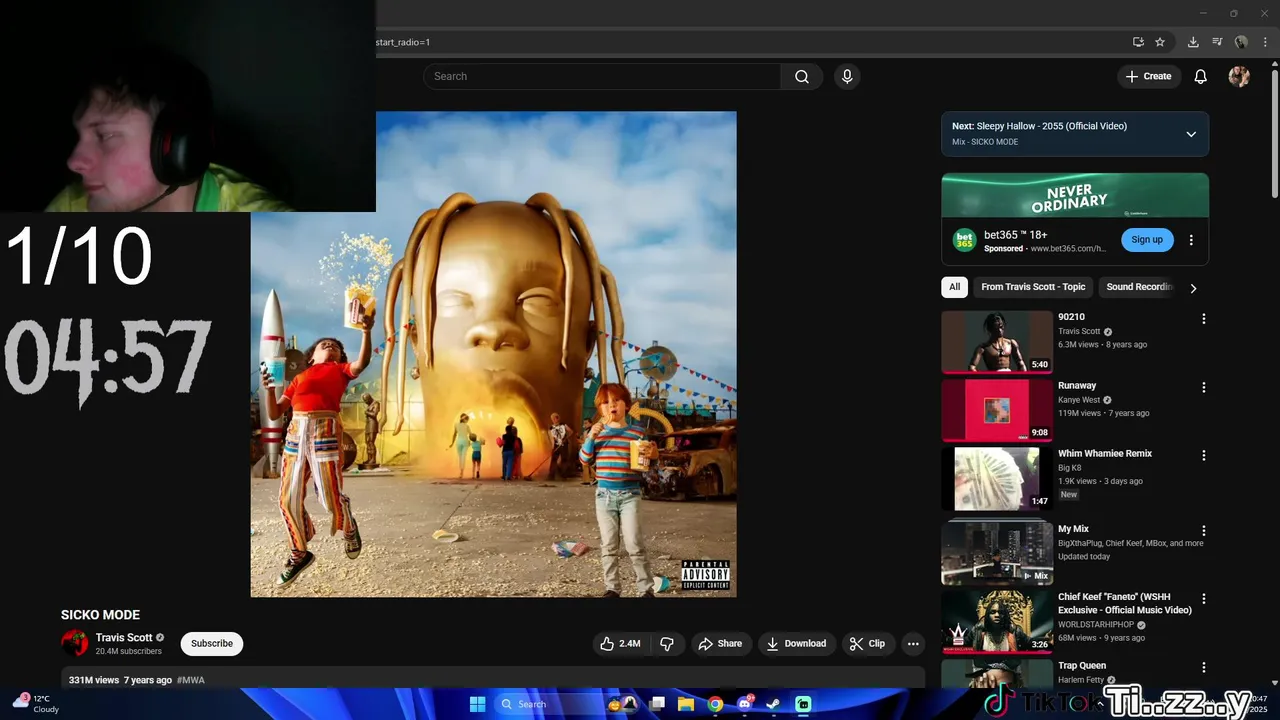Open weather widget showing 12°C Cloudy
This screenshot has height=720, width=1280.
[35, 704]
